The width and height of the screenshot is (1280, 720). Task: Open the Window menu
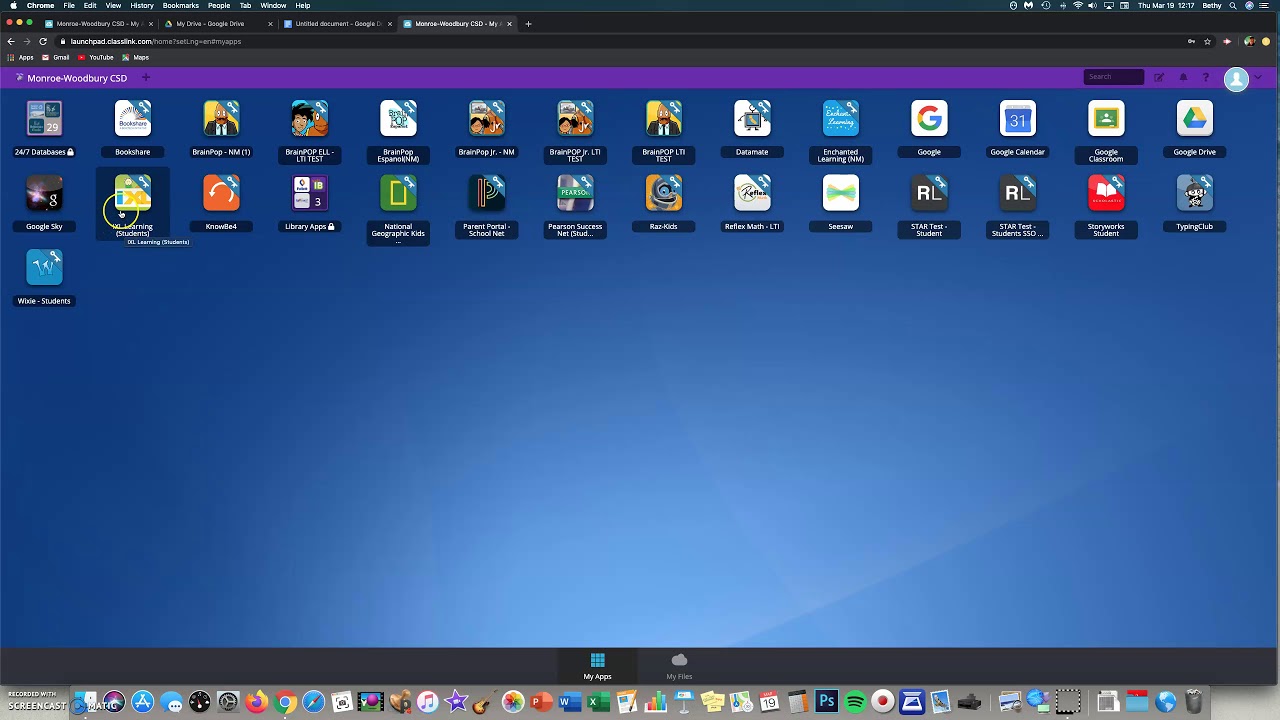click(273, 5)
